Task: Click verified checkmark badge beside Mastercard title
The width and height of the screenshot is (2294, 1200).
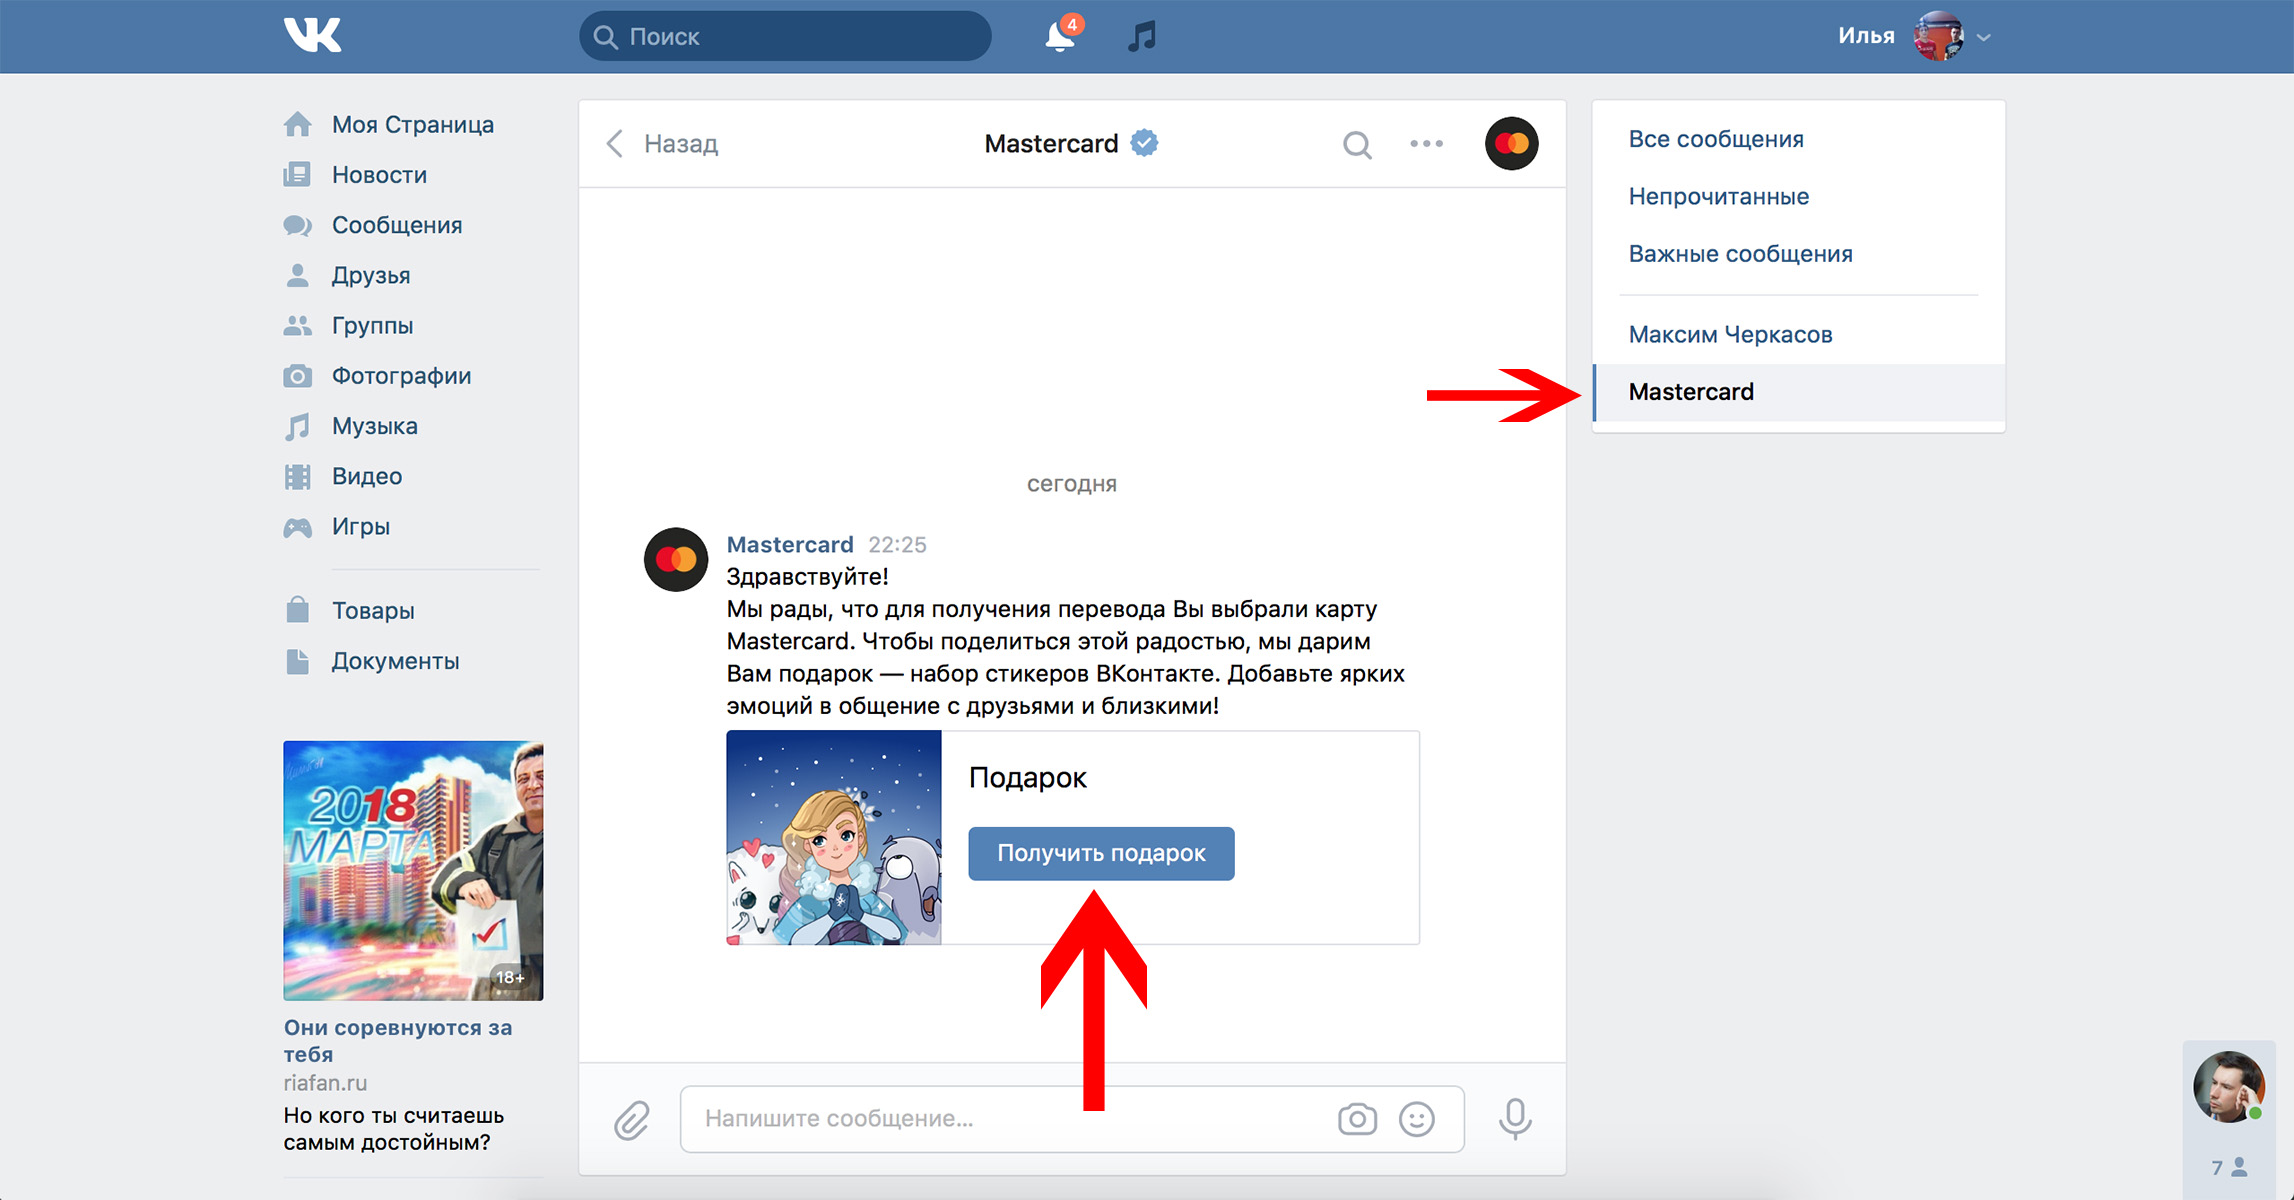Action: tap(1145, 143)
